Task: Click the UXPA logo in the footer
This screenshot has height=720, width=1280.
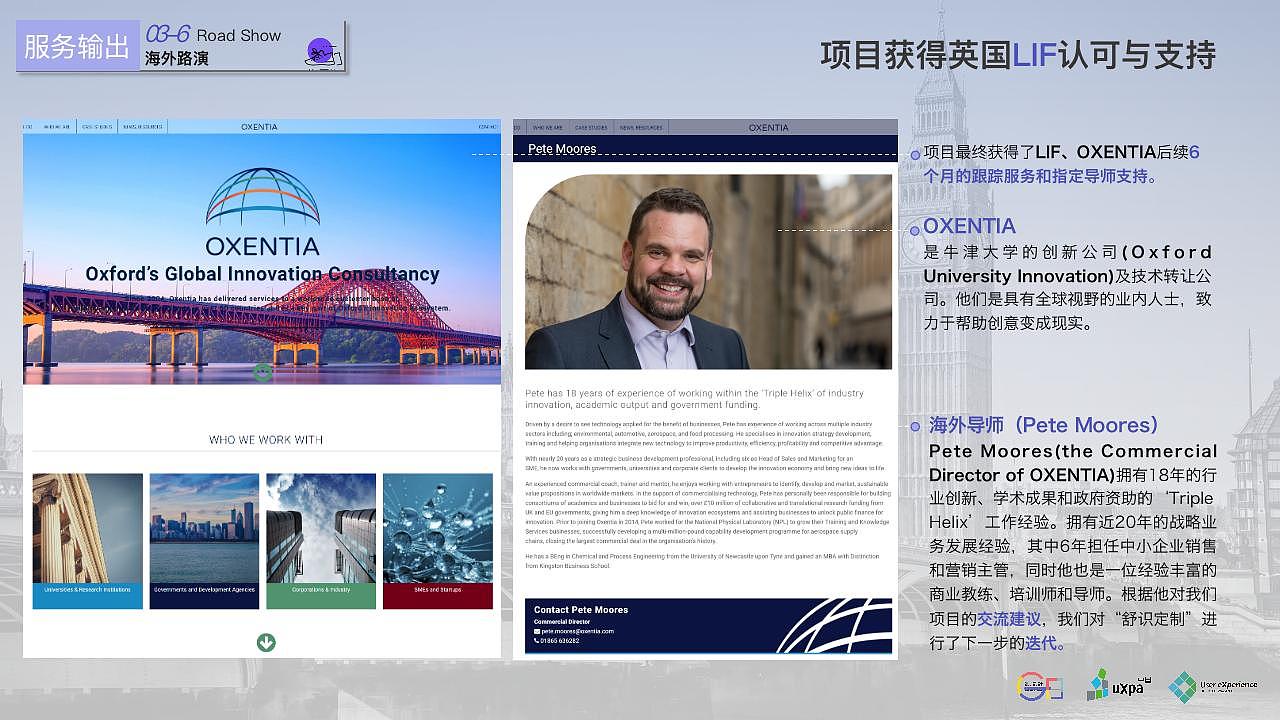Action: coord(1119,685)
